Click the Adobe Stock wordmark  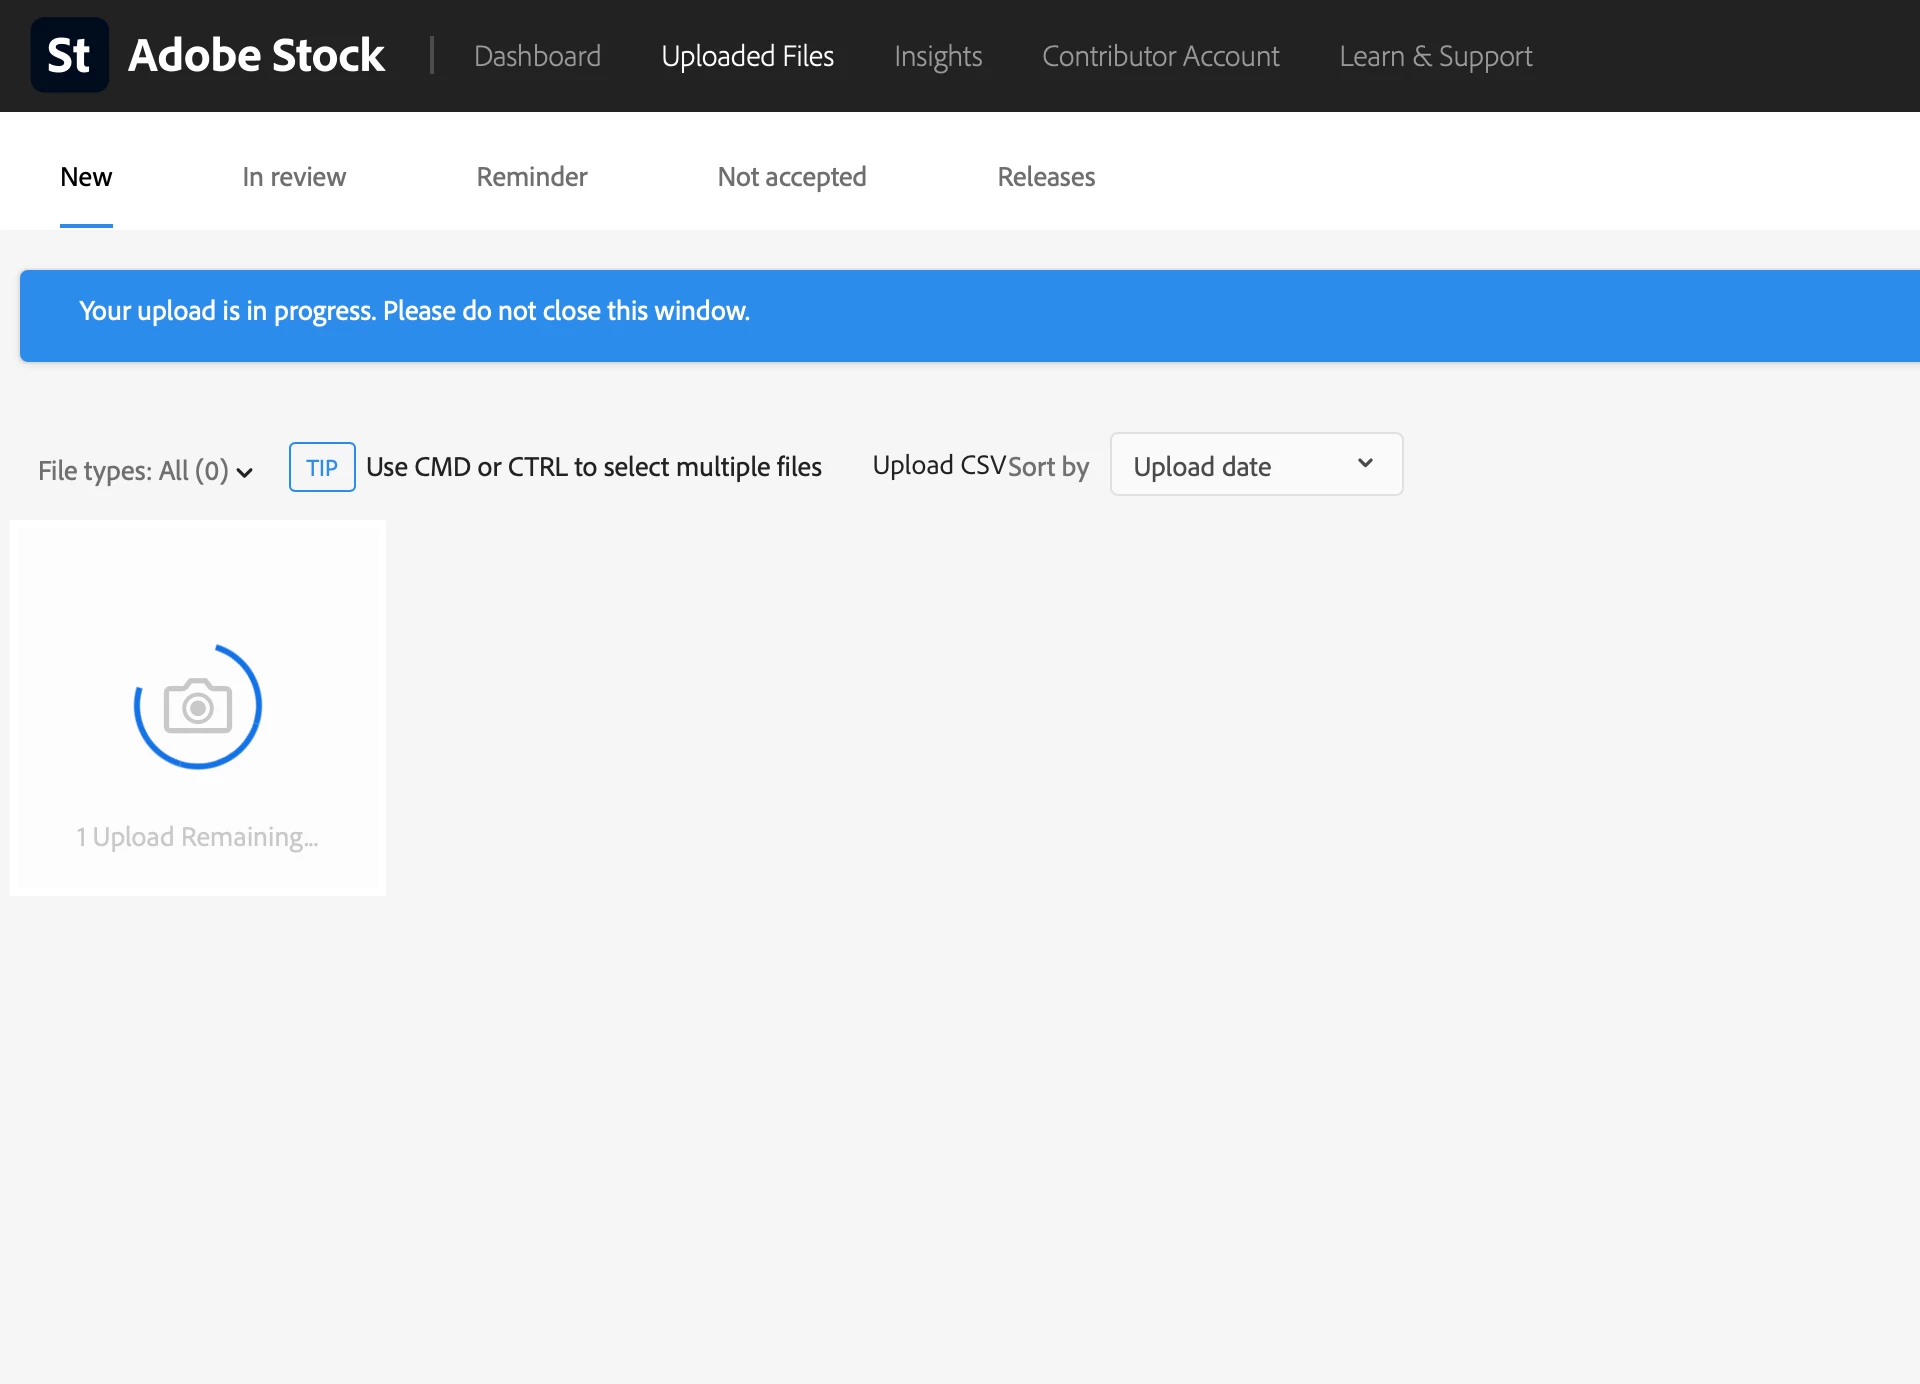pos(256,55)
